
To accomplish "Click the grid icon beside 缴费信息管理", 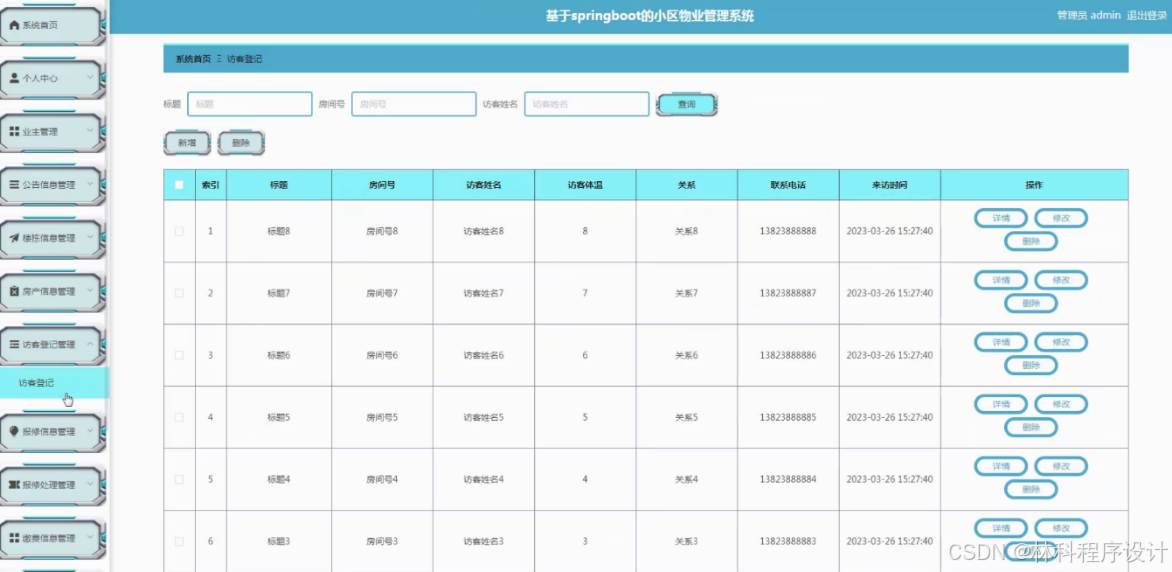I will [13, 538].
